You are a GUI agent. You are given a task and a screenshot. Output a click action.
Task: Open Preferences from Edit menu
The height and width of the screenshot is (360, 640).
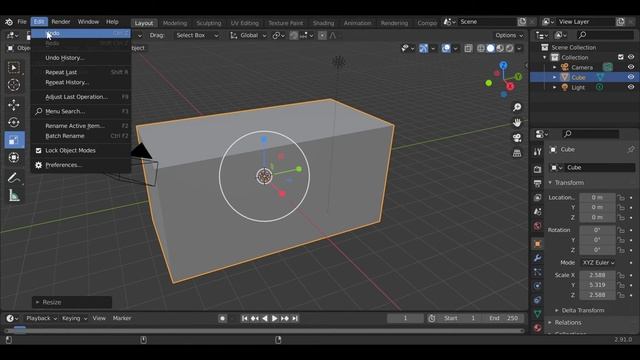click(81, 165)
